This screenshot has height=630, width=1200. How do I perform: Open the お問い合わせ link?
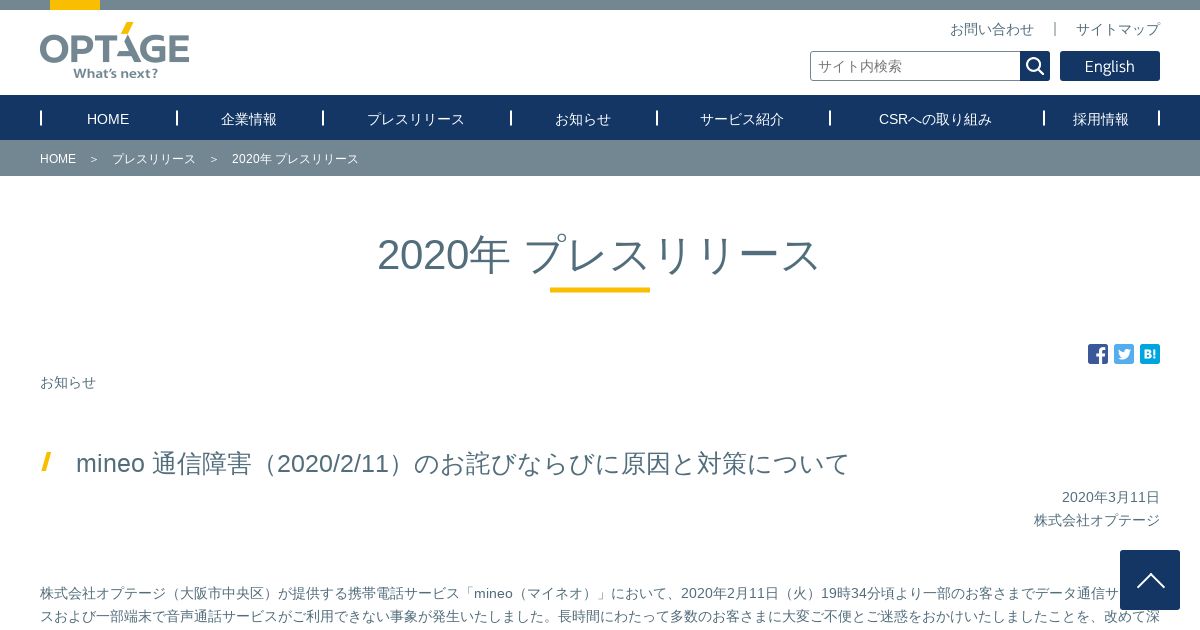[x=992, y=29]
